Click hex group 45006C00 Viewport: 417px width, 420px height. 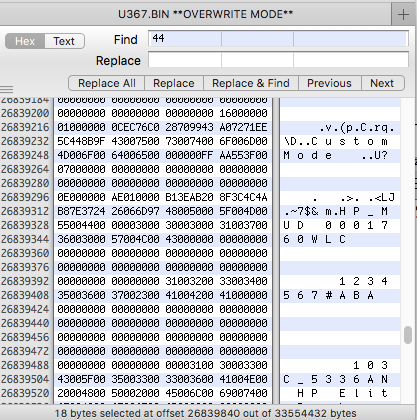189,393
